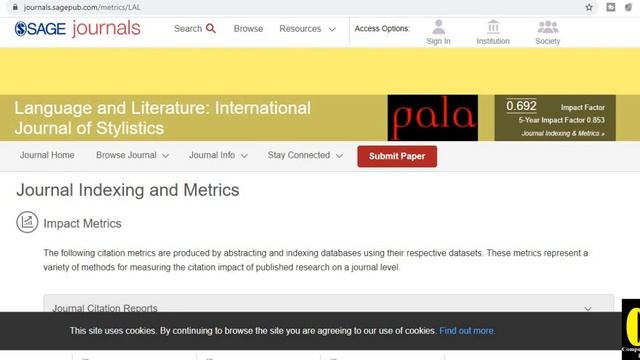The image size is (640, 360).
Task: Click the journal title Language and Literature
Action: tap(162, 118)
